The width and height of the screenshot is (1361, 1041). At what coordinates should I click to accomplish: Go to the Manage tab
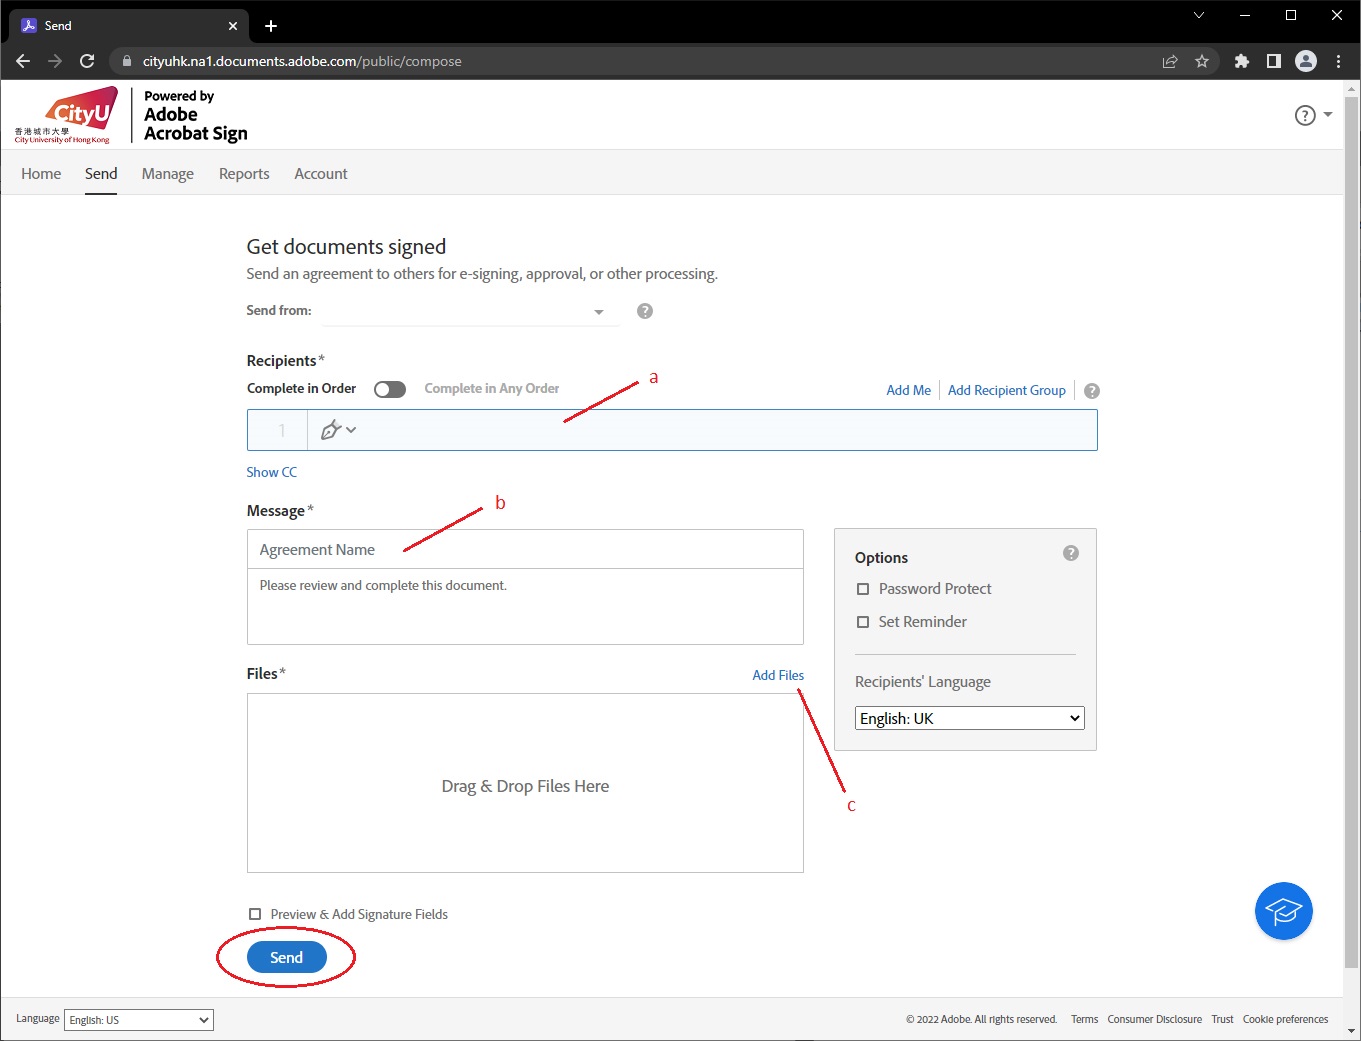[x=168, y=174]
